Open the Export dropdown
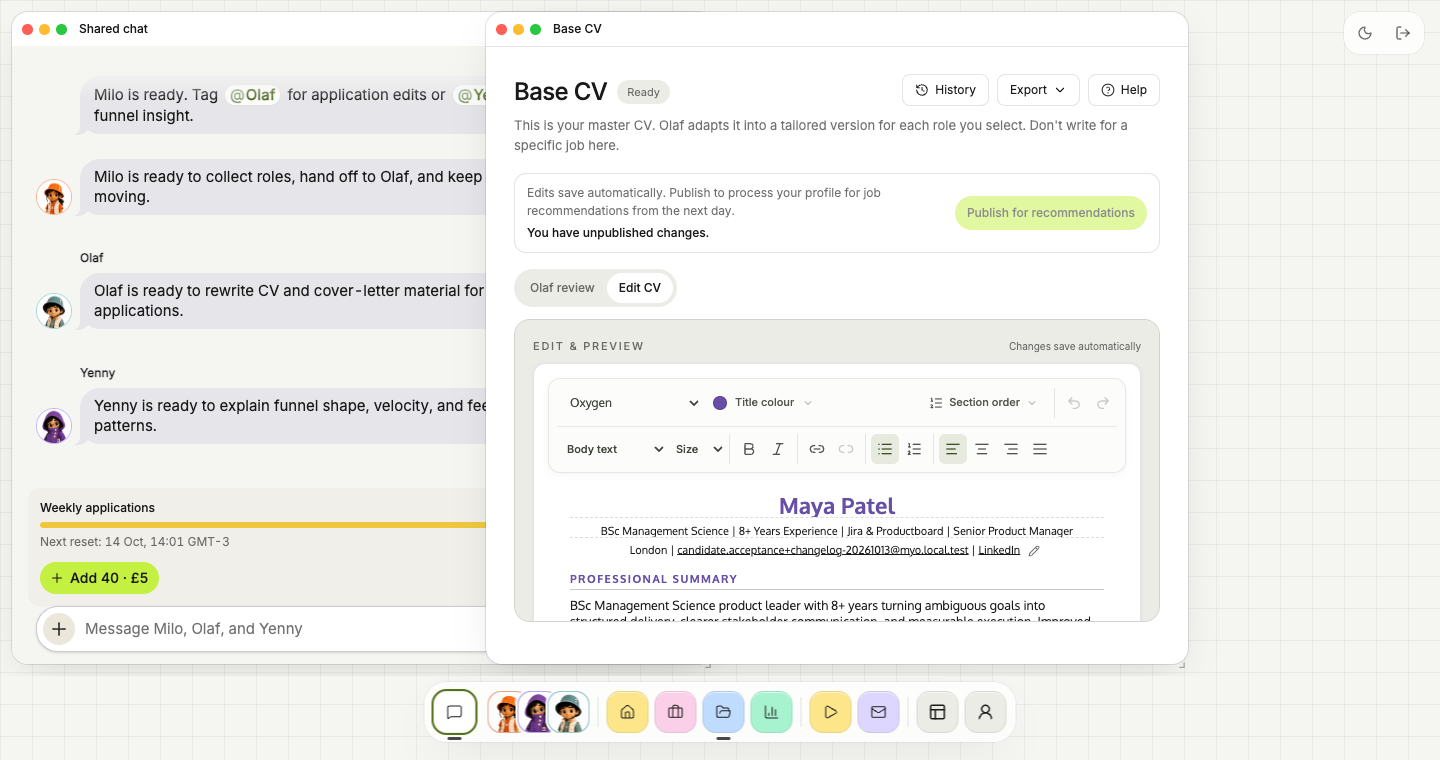Image resolution: width=1440 pixels, height=760 pixels. 1038,90
